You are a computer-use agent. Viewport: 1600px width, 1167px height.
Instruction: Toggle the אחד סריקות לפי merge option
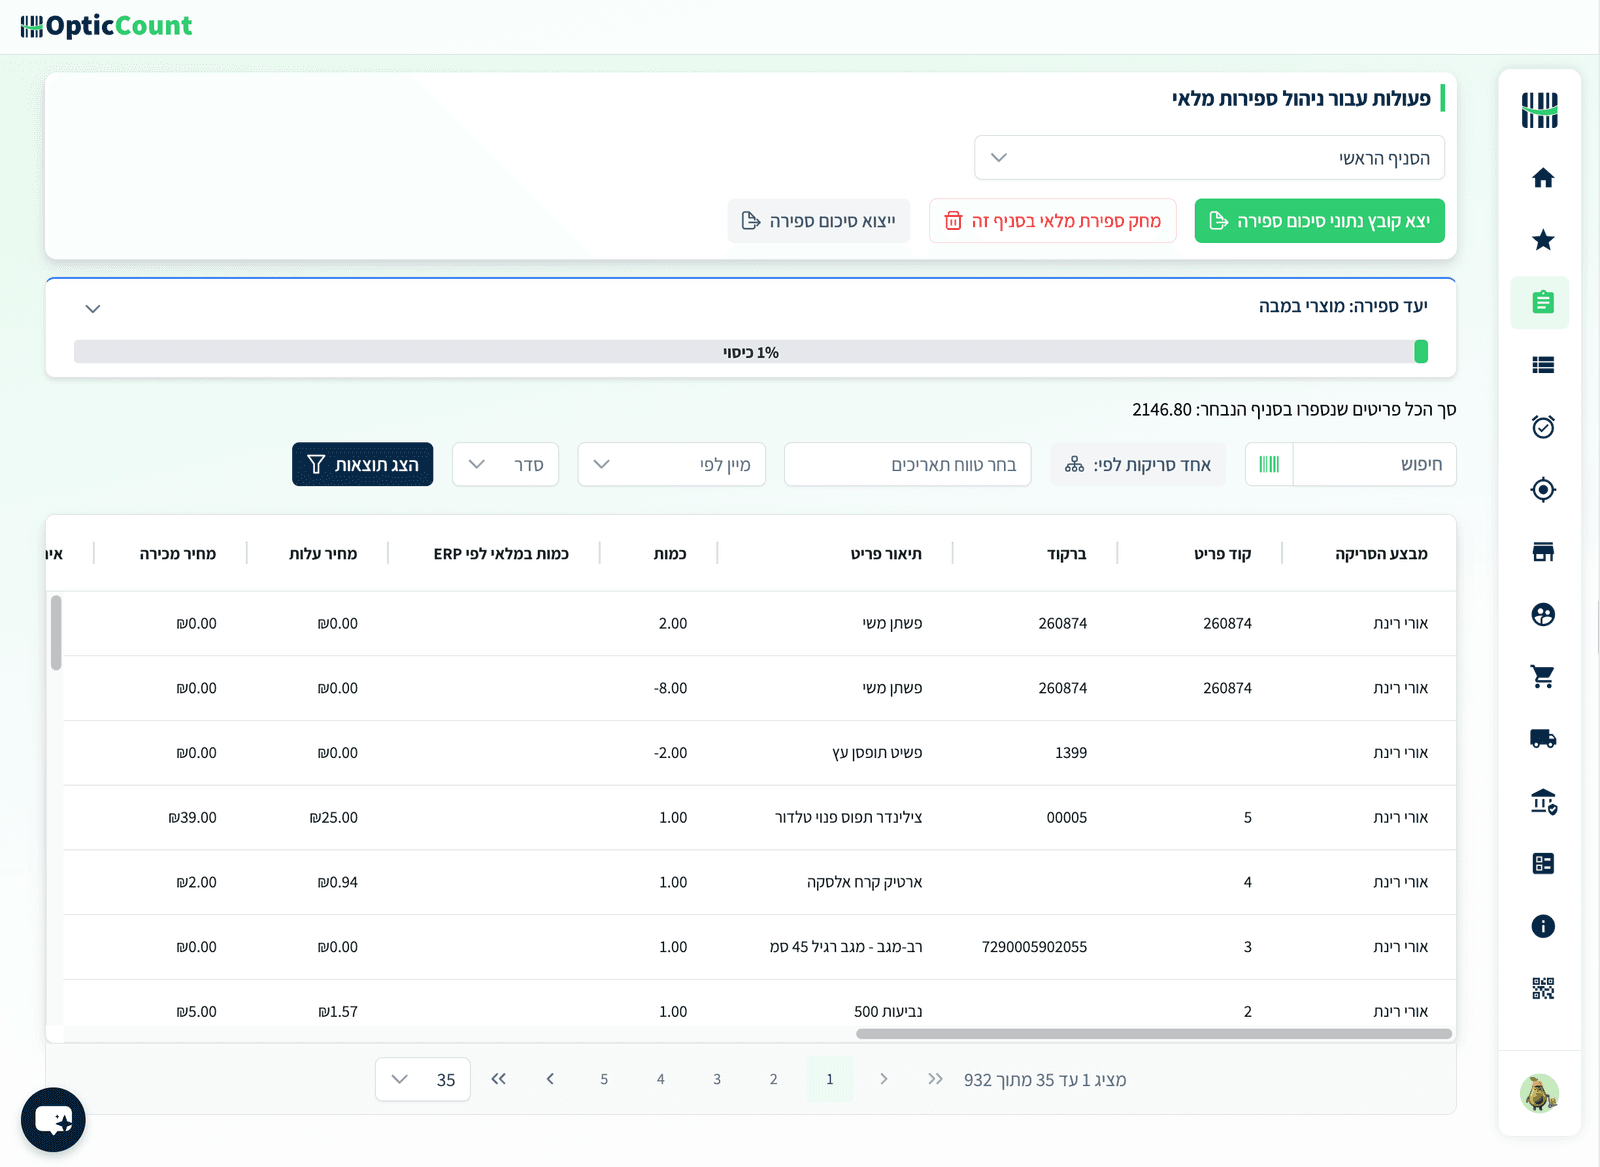point(1138,464)
